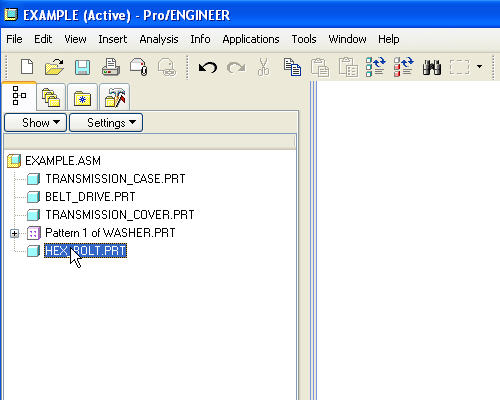The image size is (500, 400).
Task: Open the Settings dropdown
Action: click(x=106, y=123)
